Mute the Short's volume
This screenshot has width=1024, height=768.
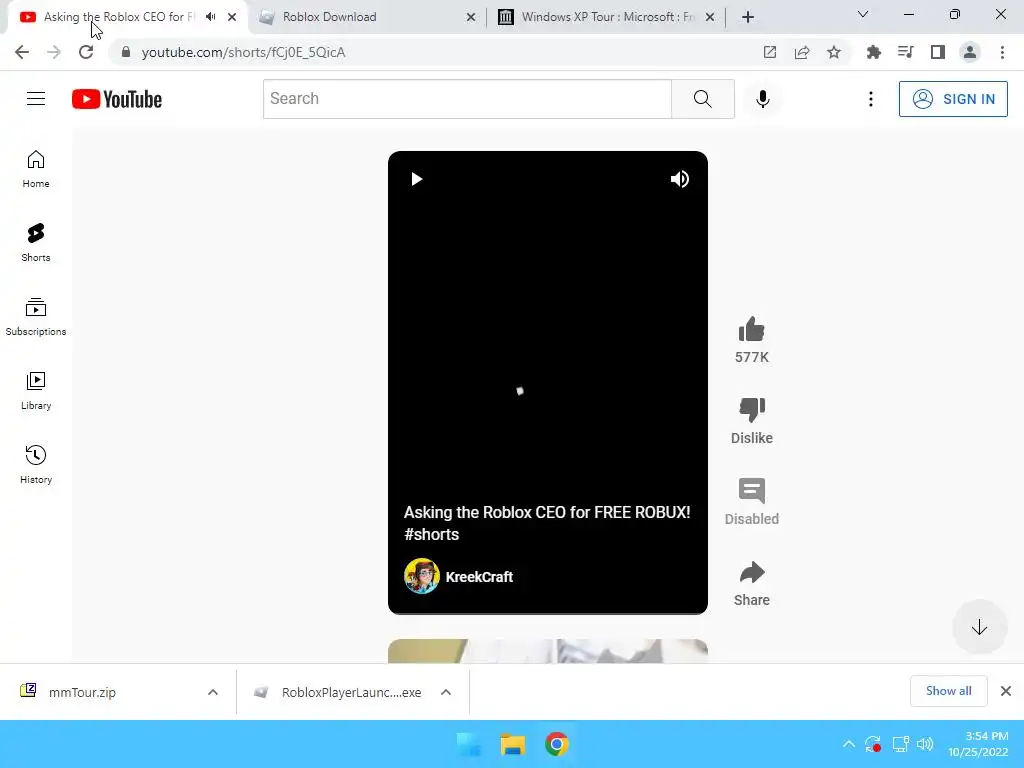coord(680,179)
